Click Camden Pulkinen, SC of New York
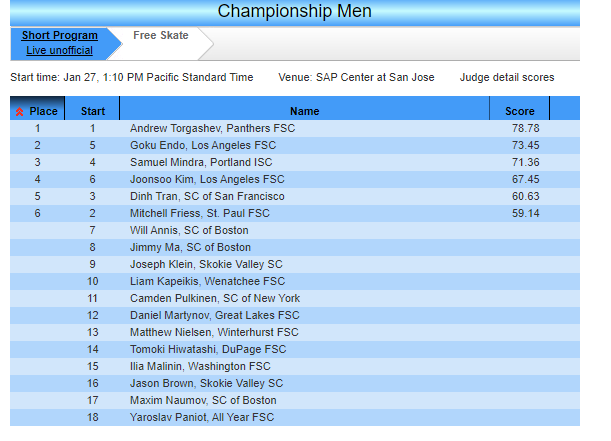611x441 pixels. pos(214,298)
